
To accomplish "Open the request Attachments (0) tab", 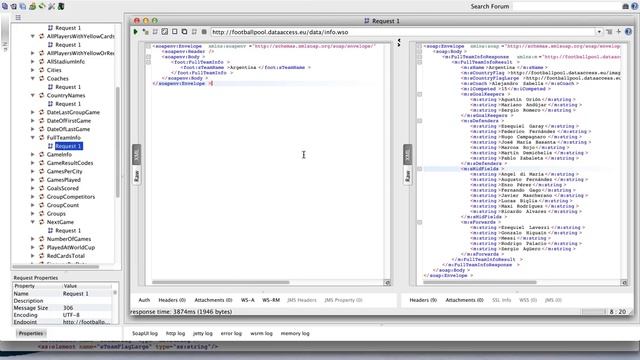I will point(213,300).
